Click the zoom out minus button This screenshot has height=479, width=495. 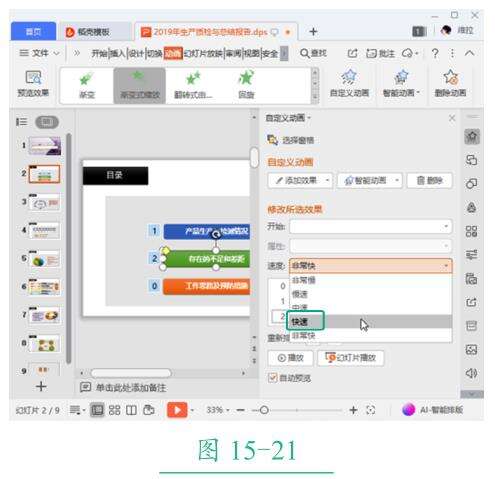[x=240, y=410]
